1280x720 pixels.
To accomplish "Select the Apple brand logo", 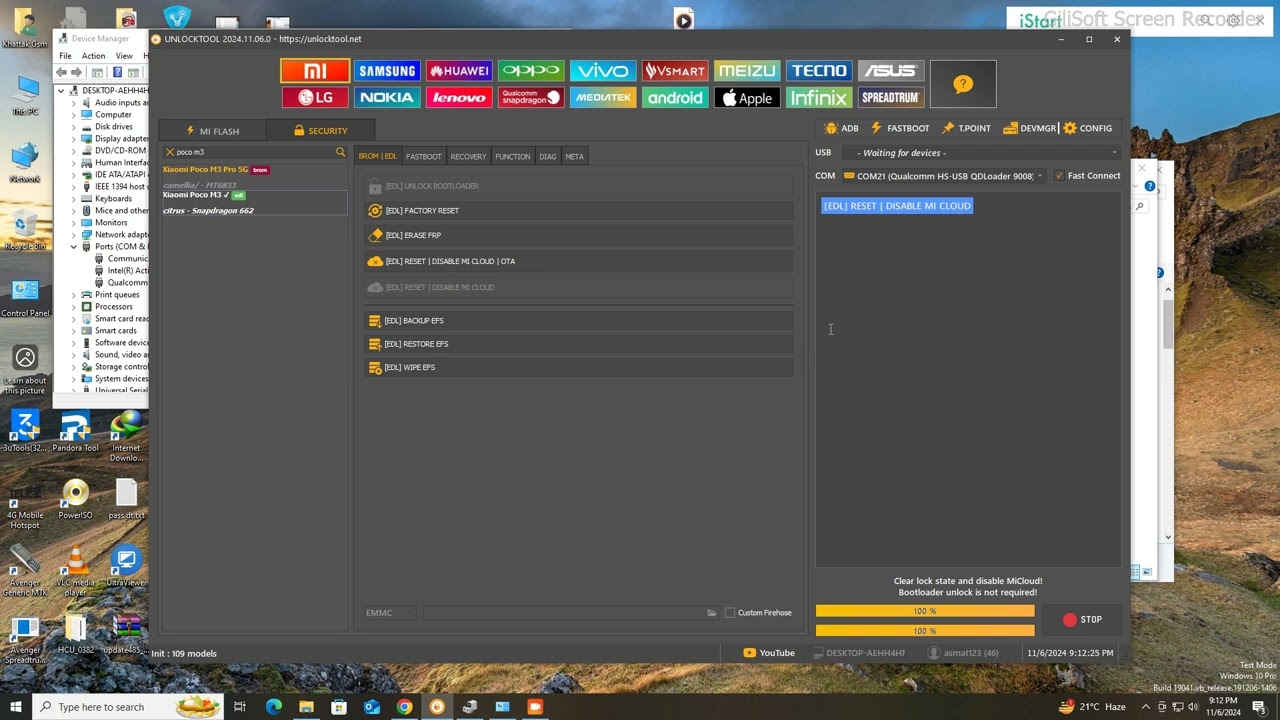I will click(747, 98).
